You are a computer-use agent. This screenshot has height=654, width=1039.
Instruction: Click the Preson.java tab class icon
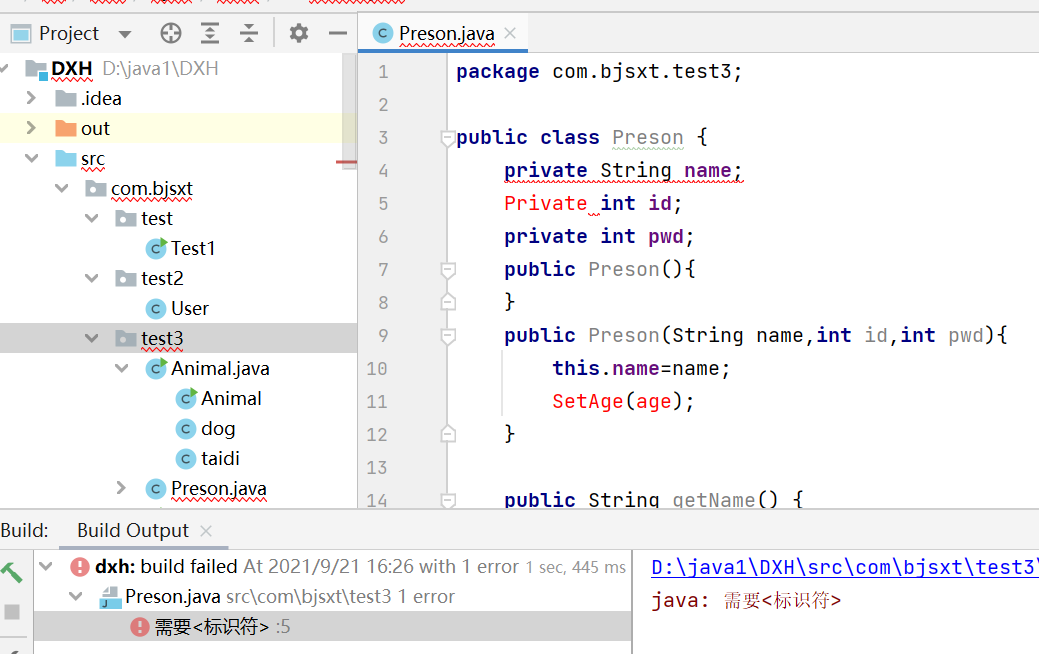(382, 33)
